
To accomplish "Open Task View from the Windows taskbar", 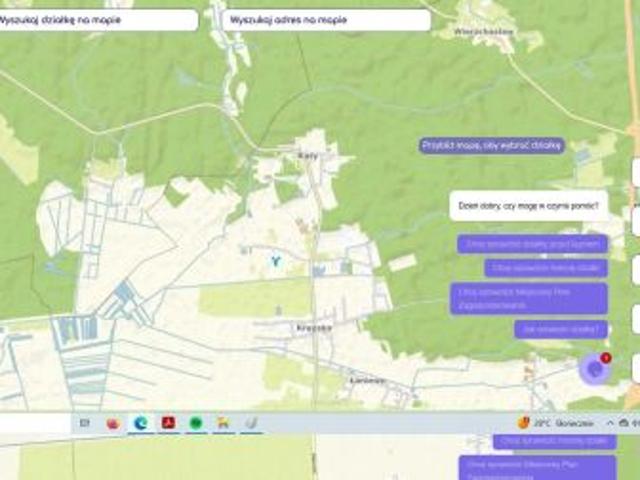I will (x=84, y=423).
